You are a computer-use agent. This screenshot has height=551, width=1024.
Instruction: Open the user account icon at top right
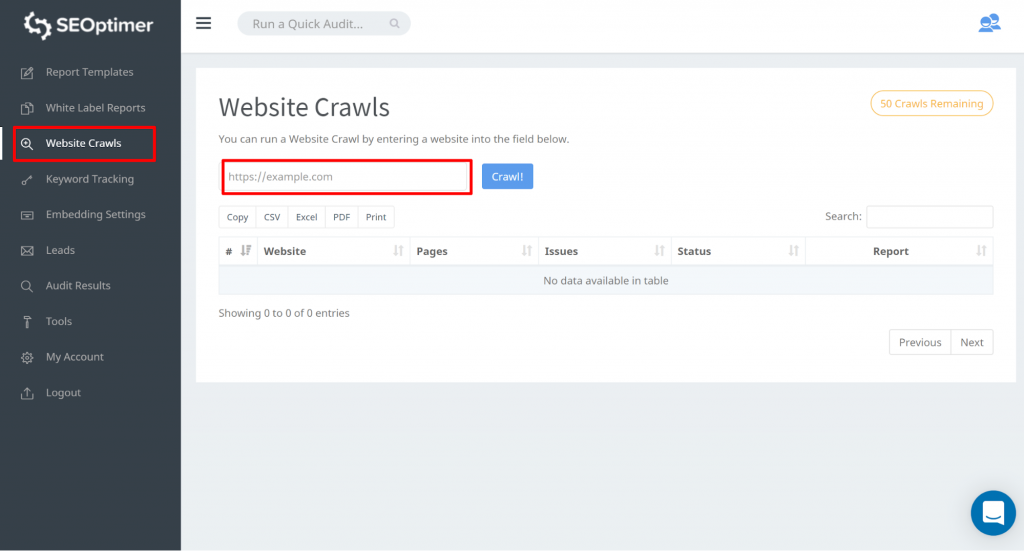988,23
